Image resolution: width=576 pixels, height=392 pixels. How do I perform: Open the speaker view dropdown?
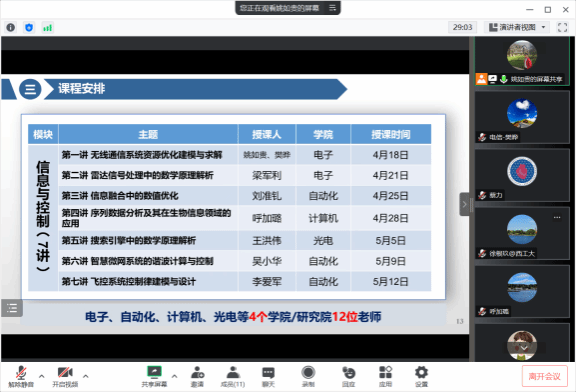tap(518, 27)
